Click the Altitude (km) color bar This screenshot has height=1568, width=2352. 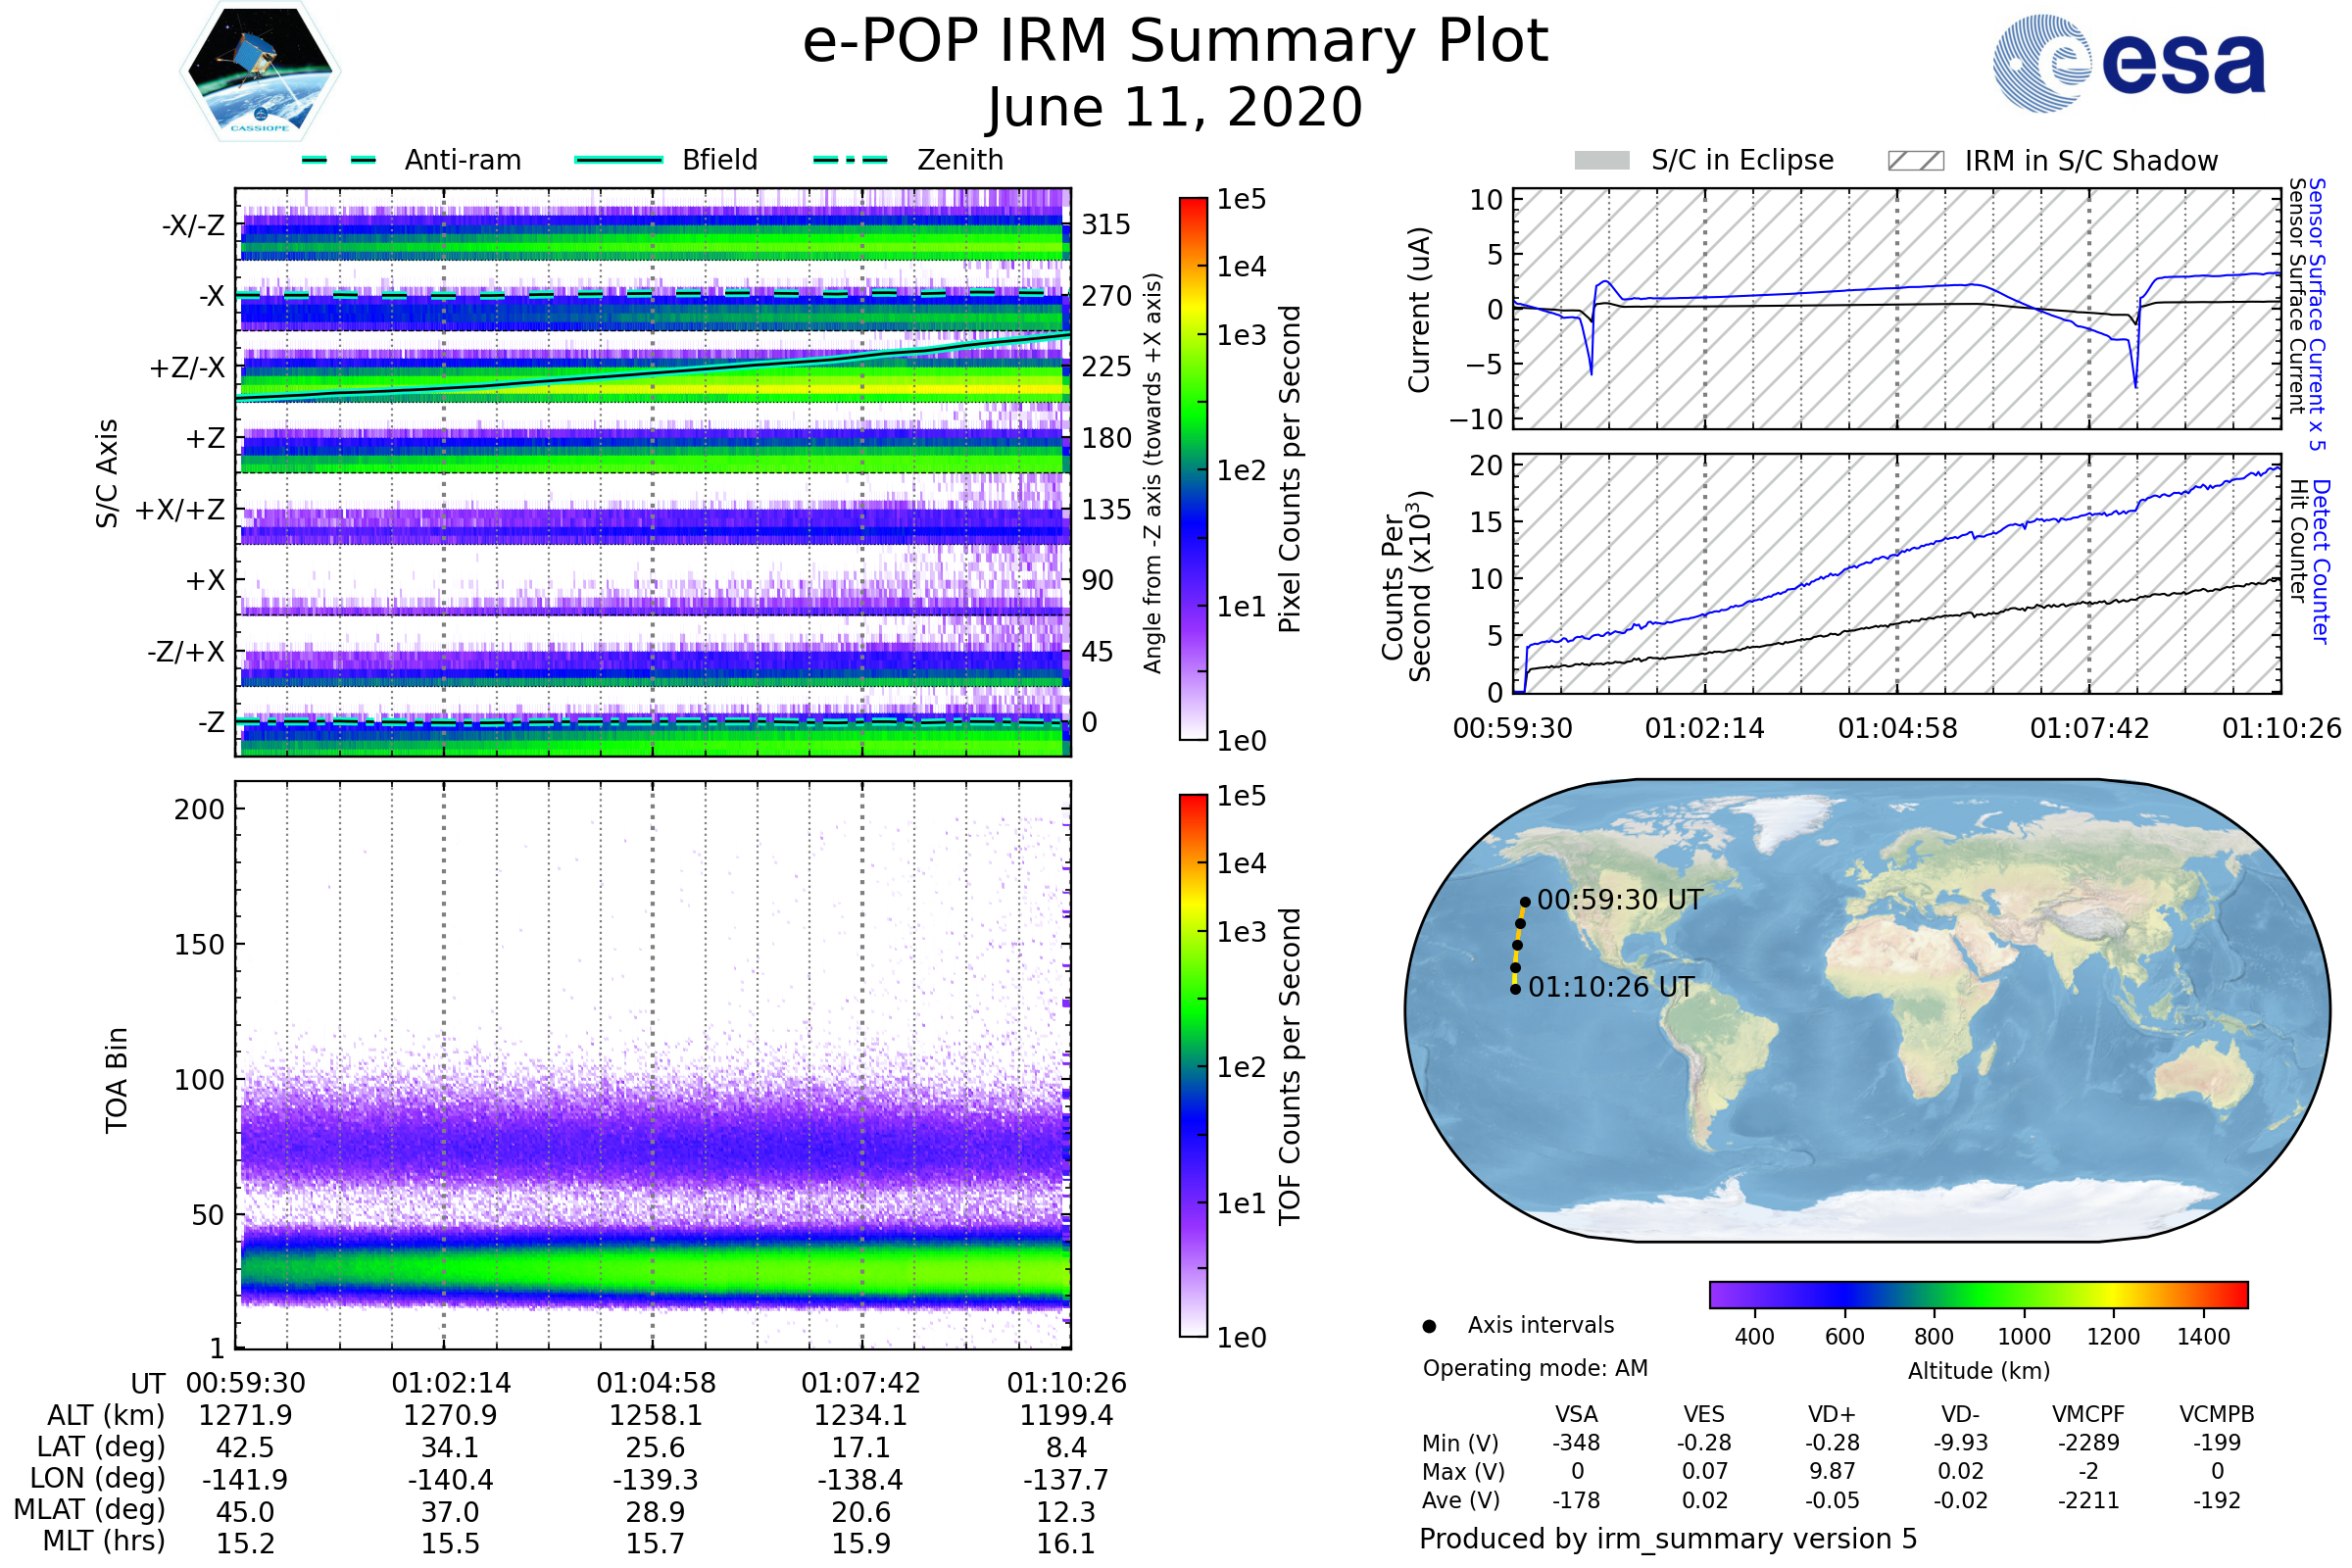(x=1978, y=1294)
